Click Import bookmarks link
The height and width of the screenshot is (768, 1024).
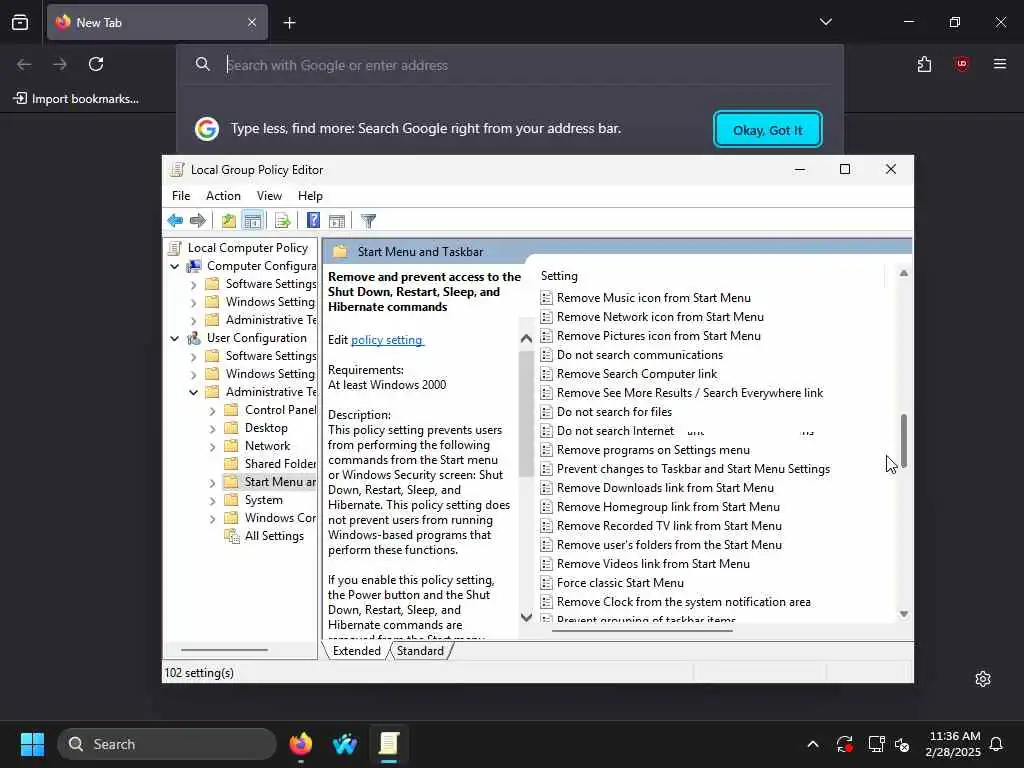(x=76, y=99)
